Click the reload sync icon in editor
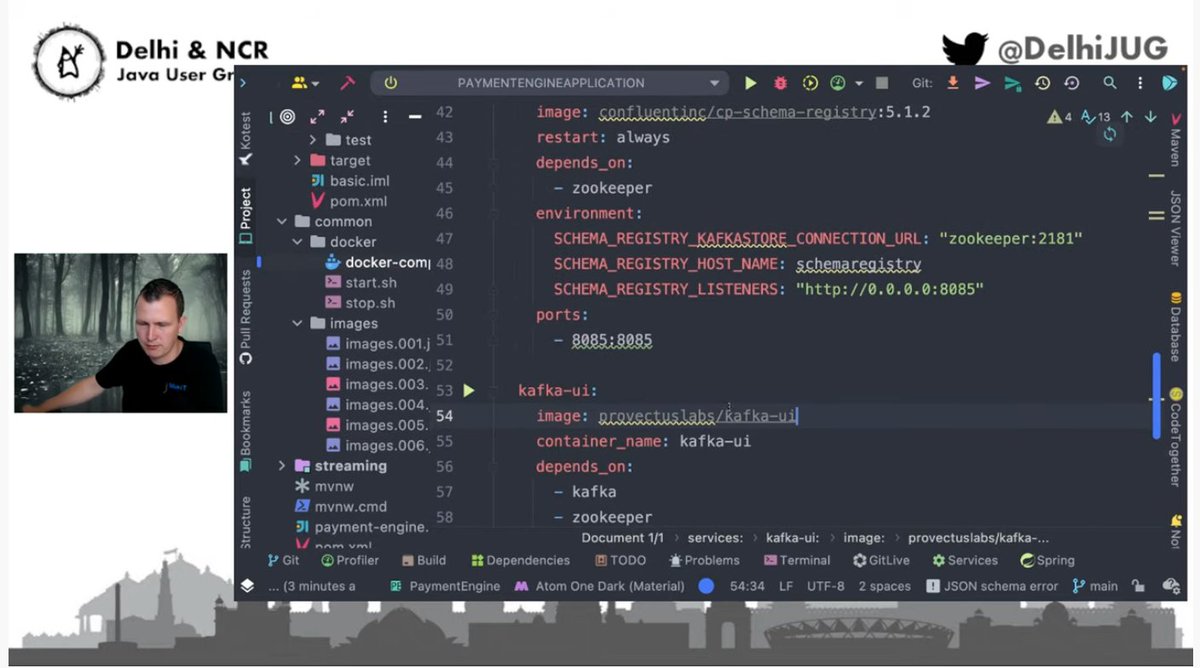The height and width of the screenshot is (668, 1200). pyautogui.click(x=1109, y=134)
